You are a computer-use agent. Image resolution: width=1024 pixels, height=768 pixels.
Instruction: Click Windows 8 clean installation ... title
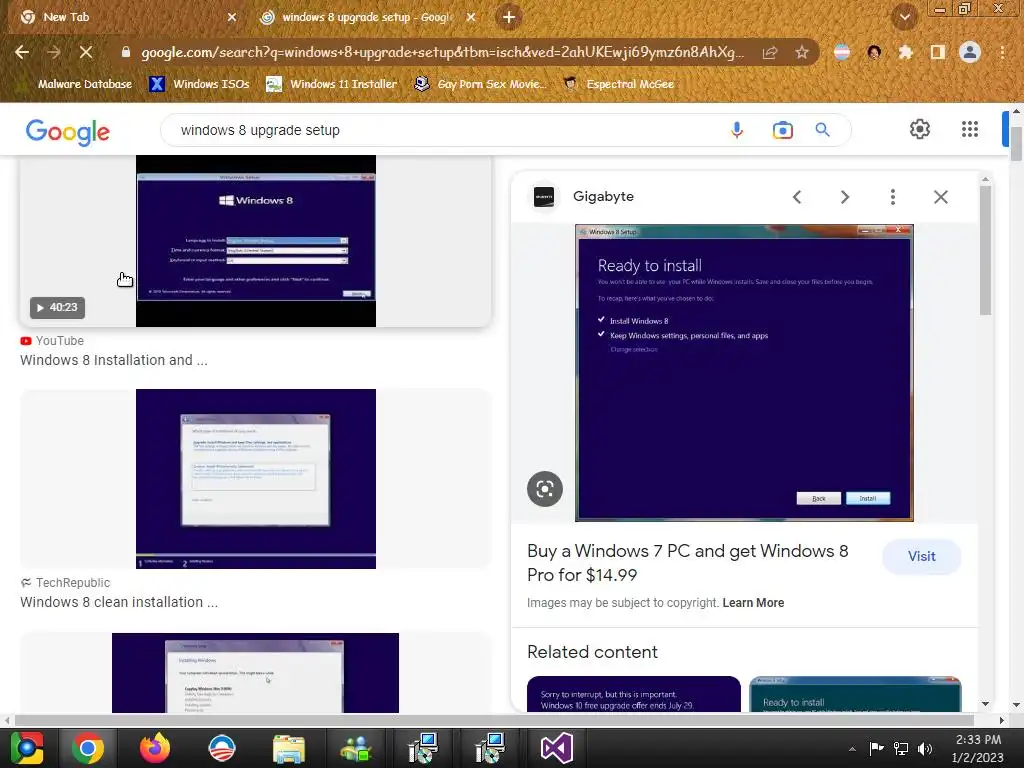[x=119, y=602]
